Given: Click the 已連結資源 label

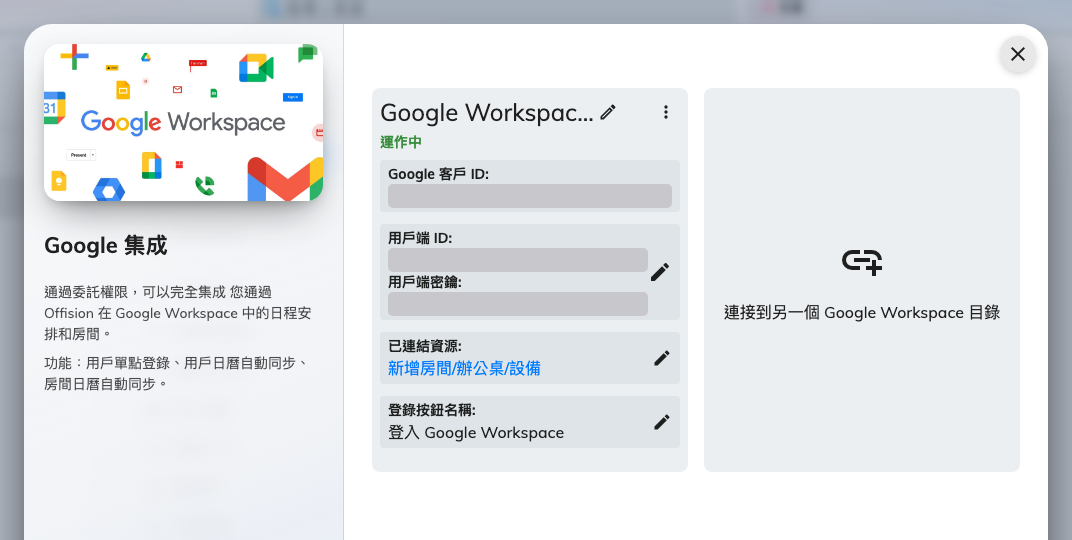Looking at the screenshot, I should [425, 346].
